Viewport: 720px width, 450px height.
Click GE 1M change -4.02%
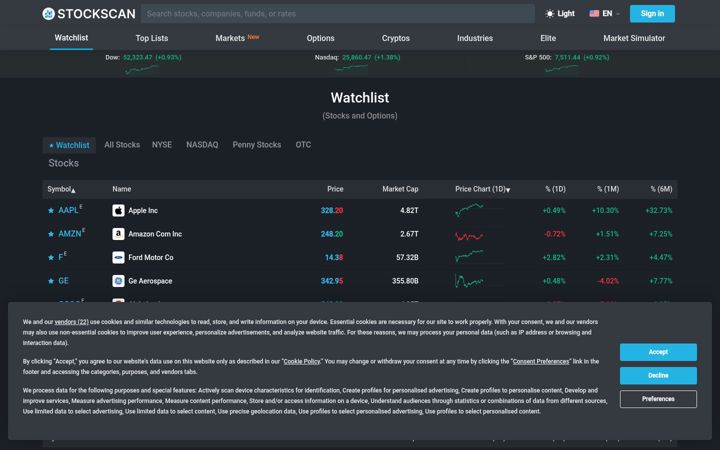tap(608, 281)
